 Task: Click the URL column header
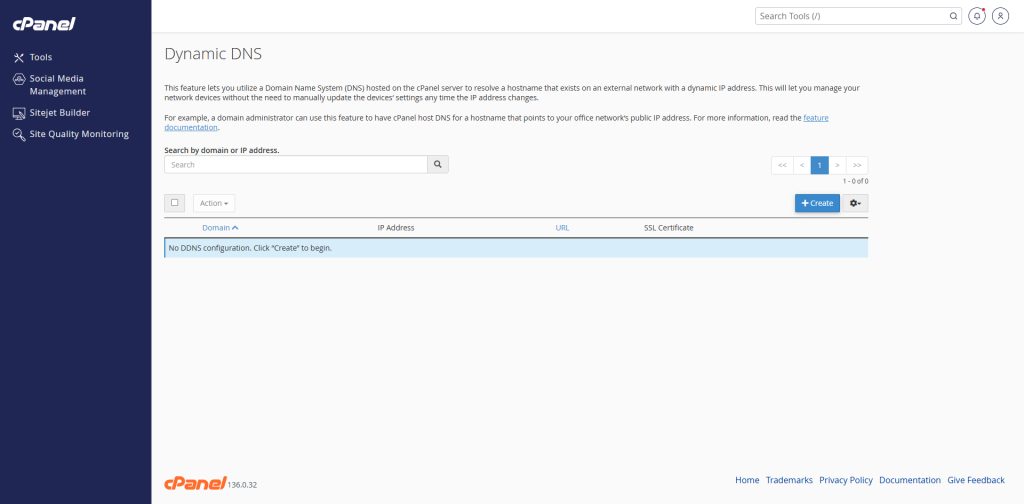pos(562,228)
